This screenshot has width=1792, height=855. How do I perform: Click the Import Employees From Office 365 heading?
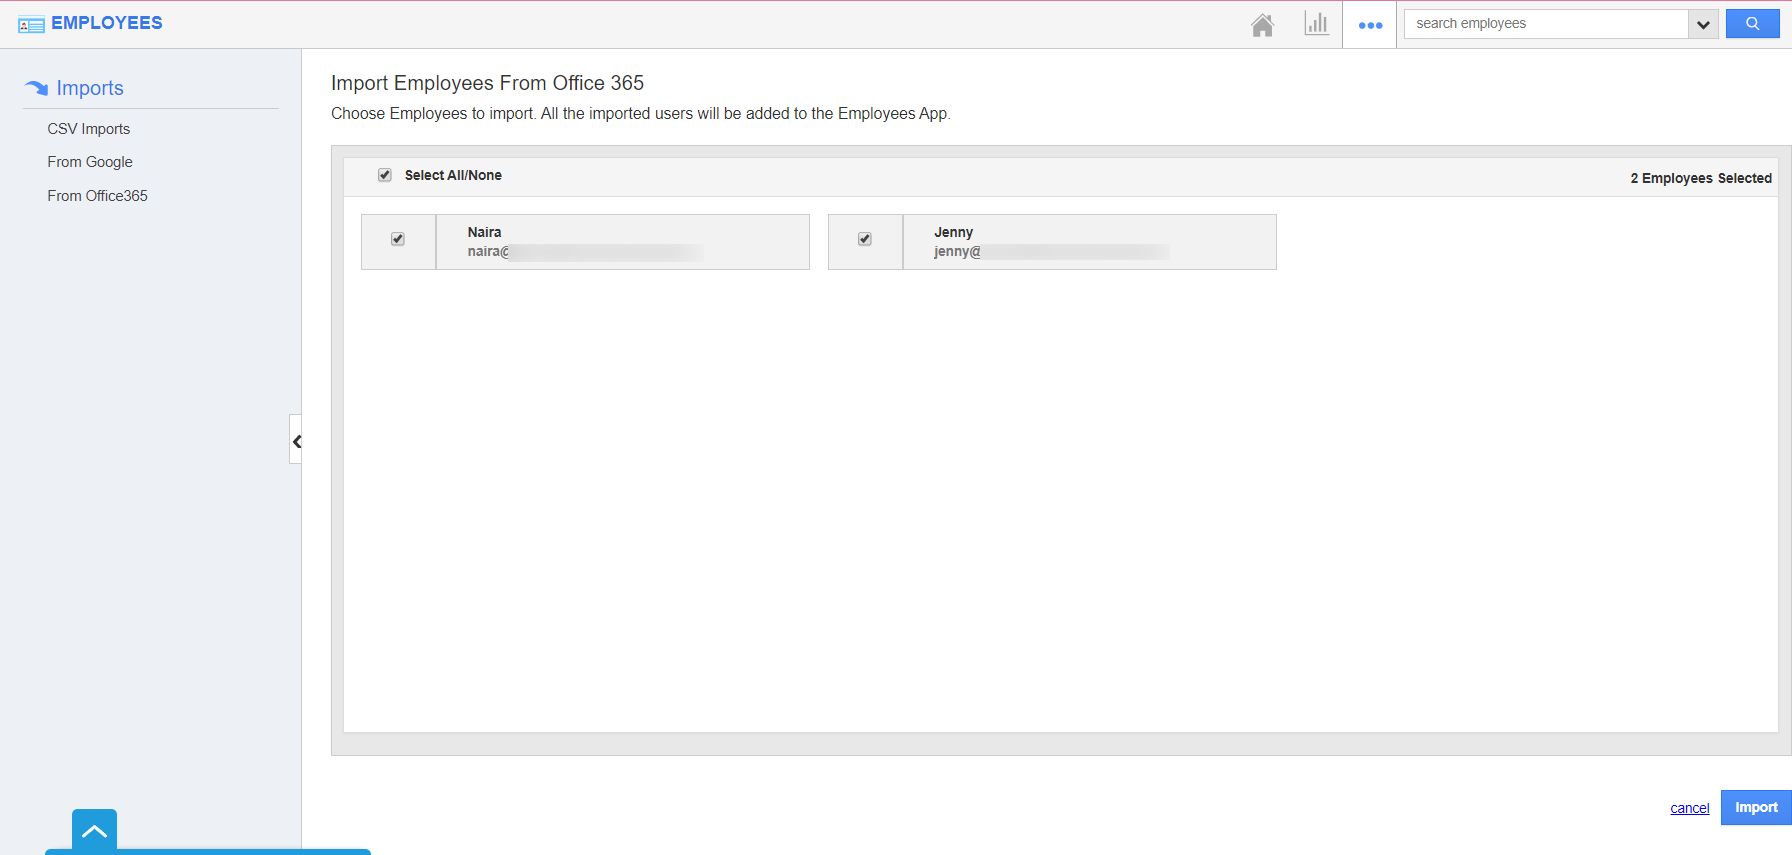(488, 83)
